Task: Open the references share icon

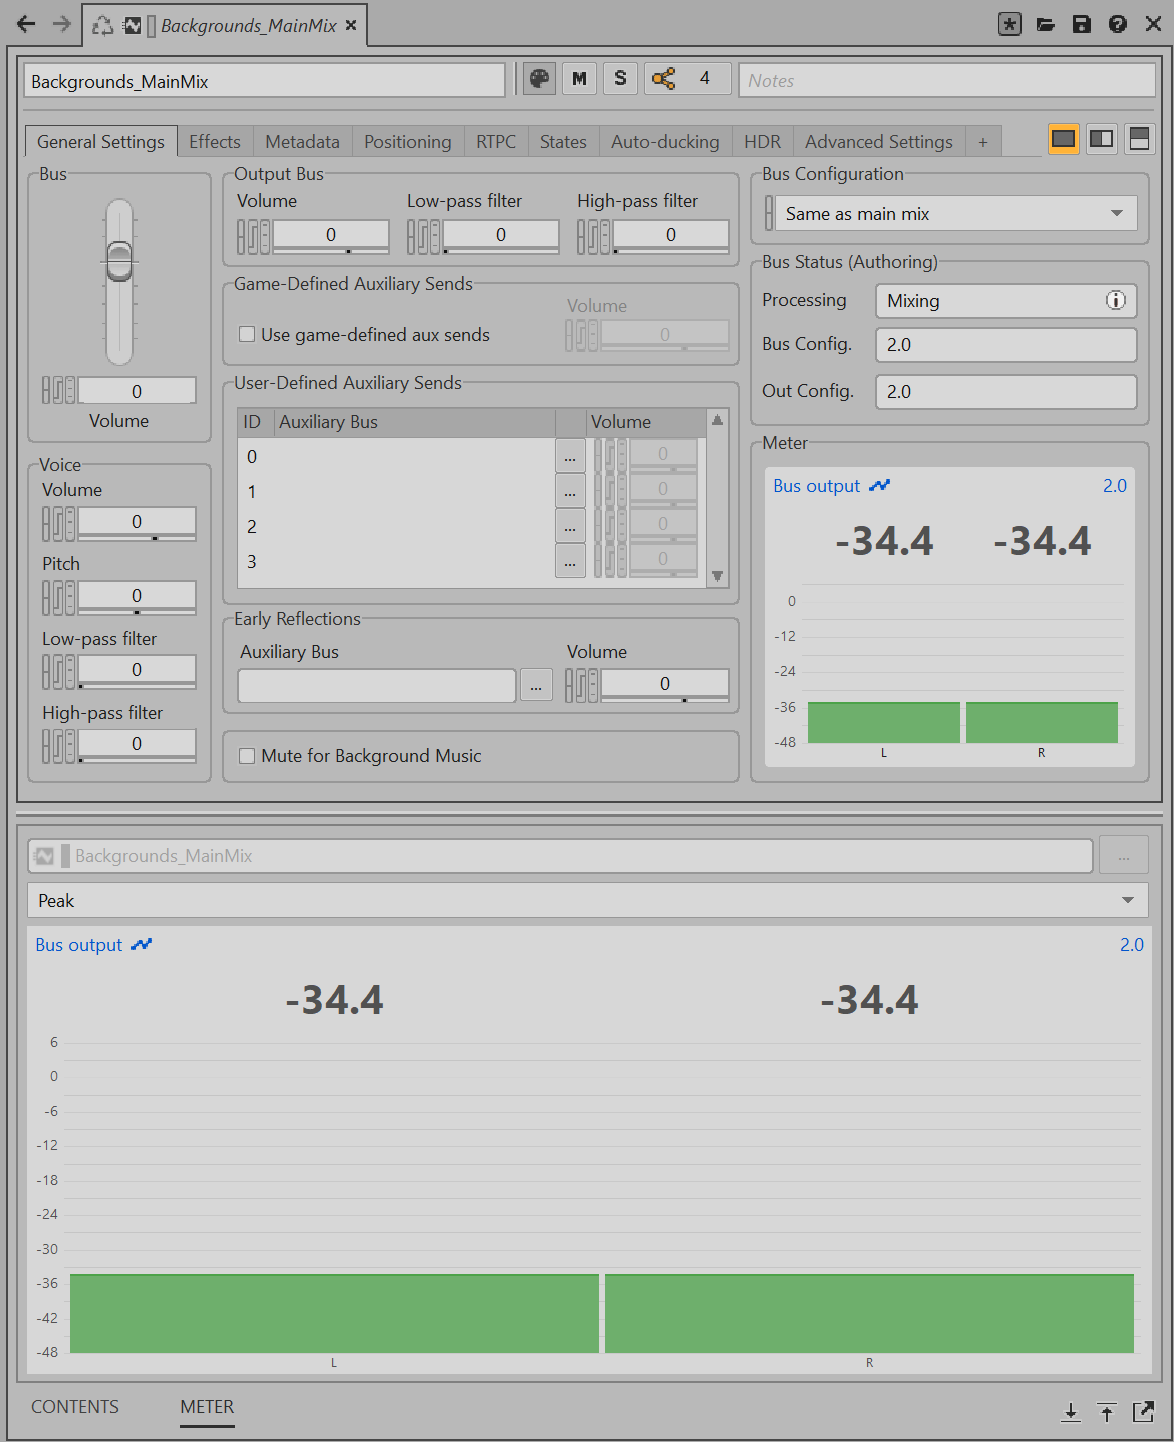Action: (663, 79)
